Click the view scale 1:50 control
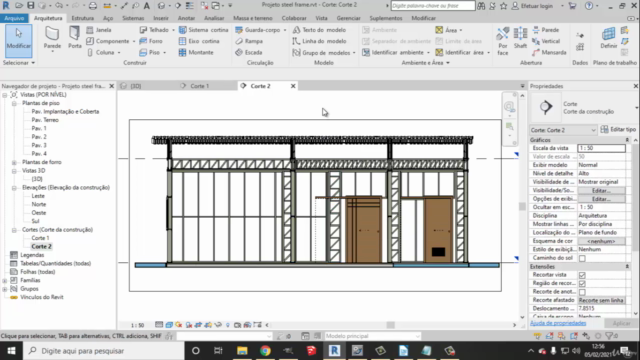The image size is (640, 360). [x=138, y=325]
